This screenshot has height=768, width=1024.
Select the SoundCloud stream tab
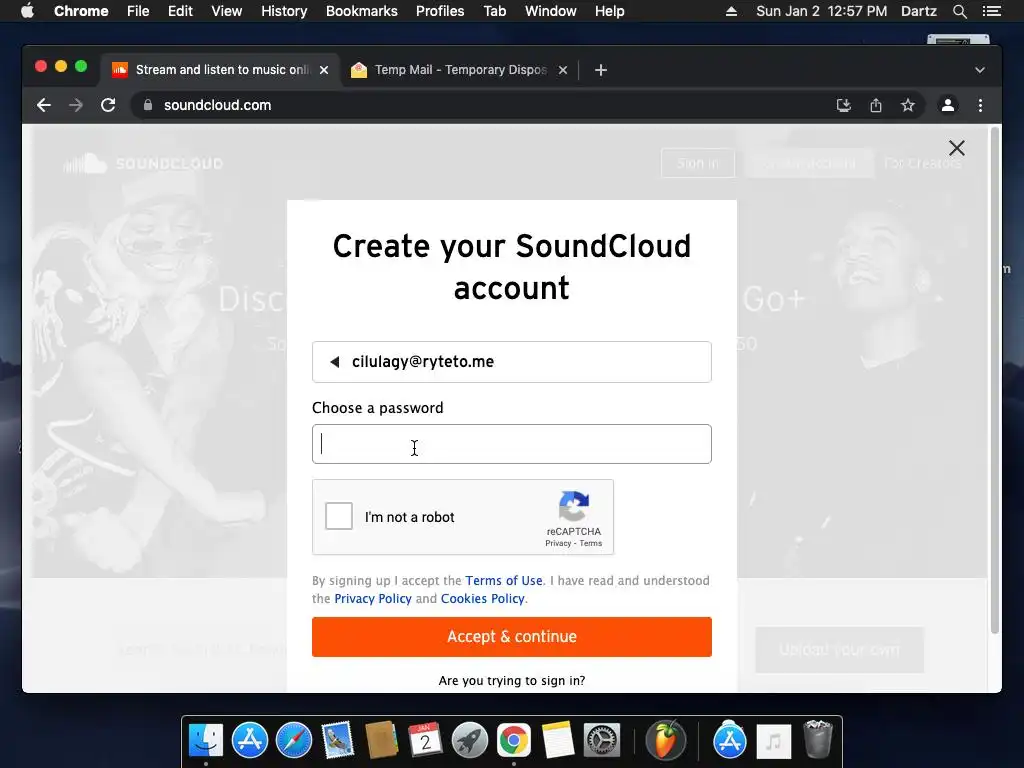tap(220, 70)
